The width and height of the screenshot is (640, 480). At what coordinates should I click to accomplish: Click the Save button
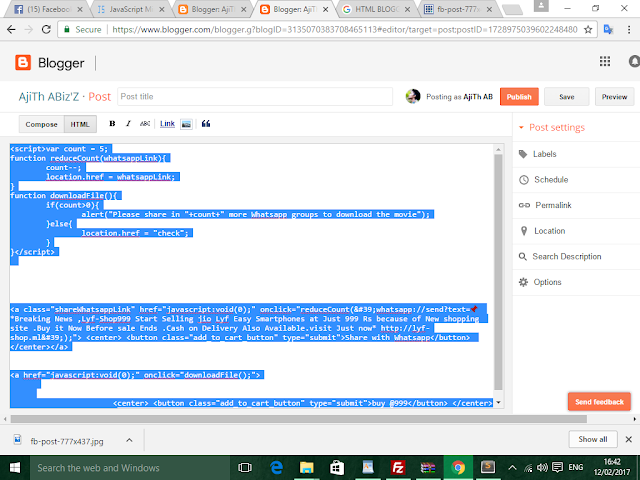(x=567, y=97)
